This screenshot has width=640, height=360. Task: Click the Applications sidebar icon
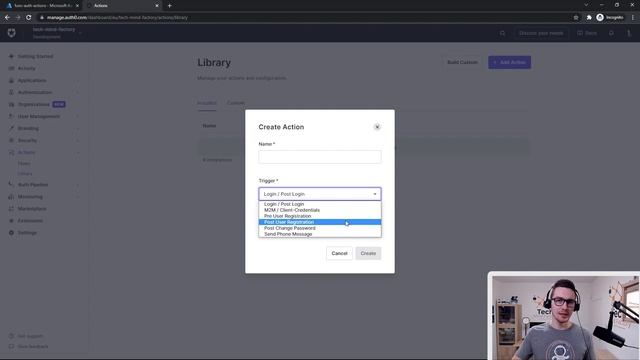(11, 80)
